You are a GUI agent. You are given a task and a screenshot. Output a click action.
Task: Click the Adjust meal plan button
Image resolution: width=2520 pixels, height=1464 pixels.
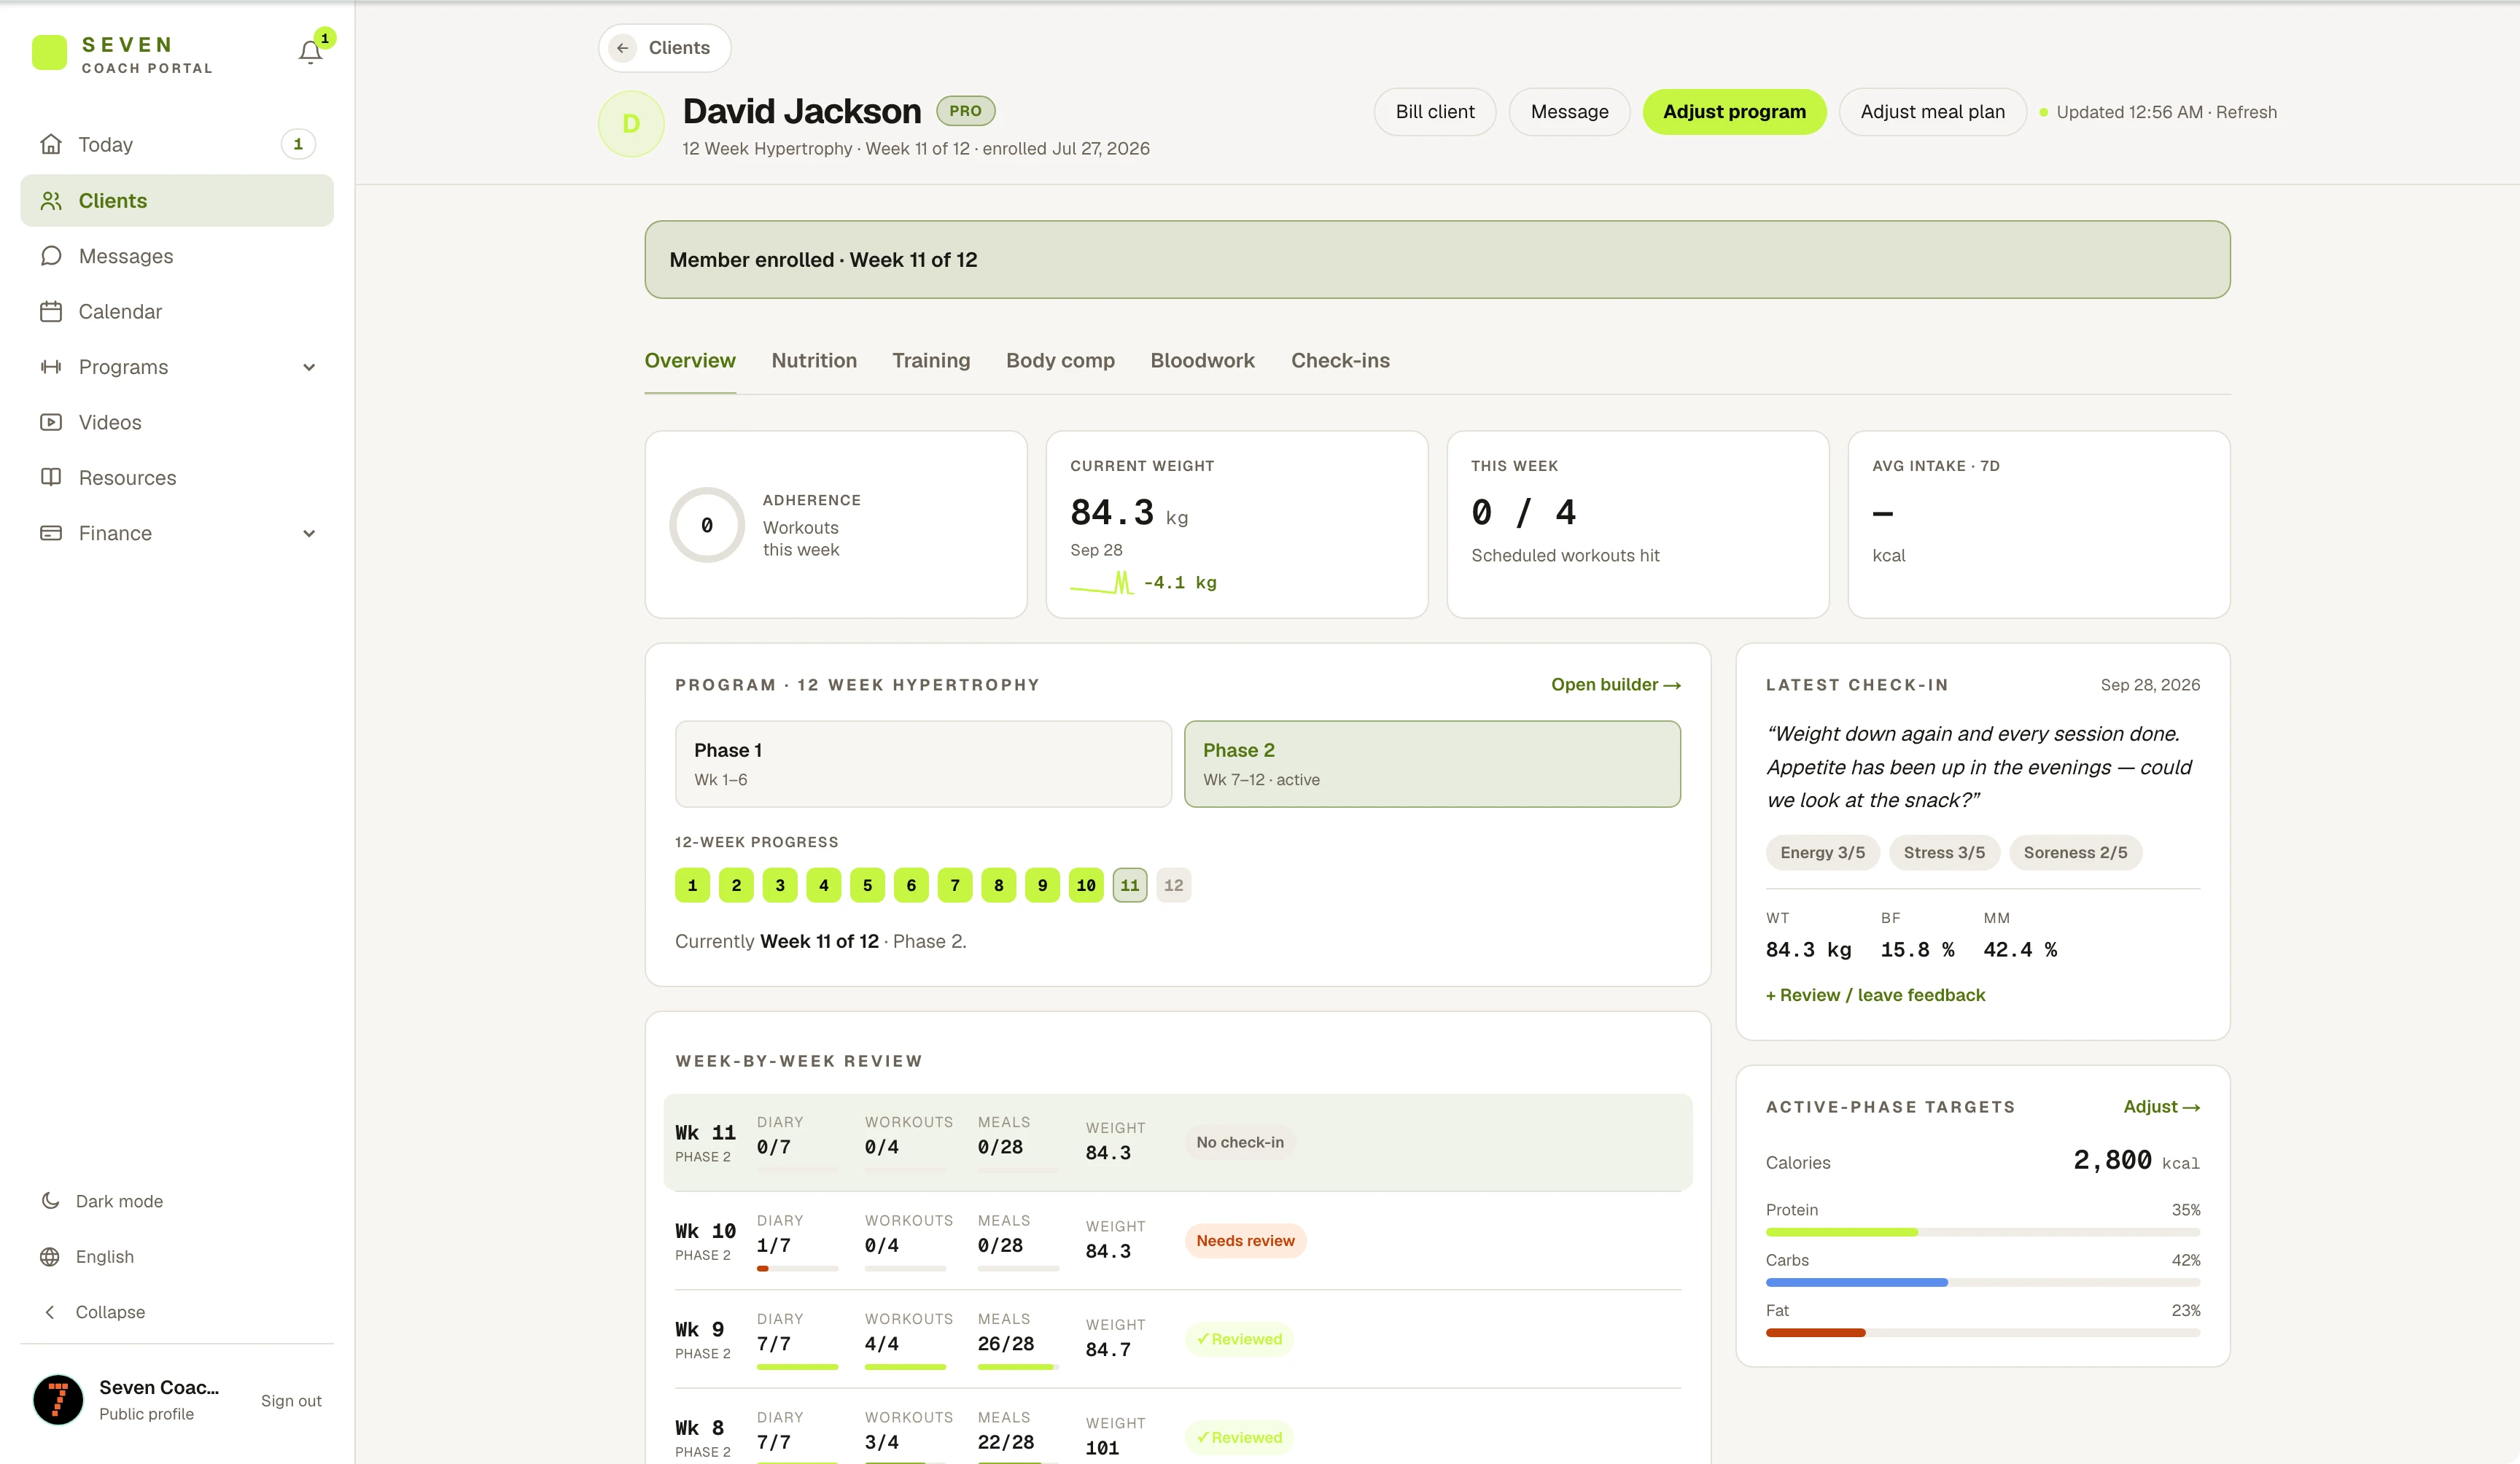pyautogui.click(x=1932, y=112)
